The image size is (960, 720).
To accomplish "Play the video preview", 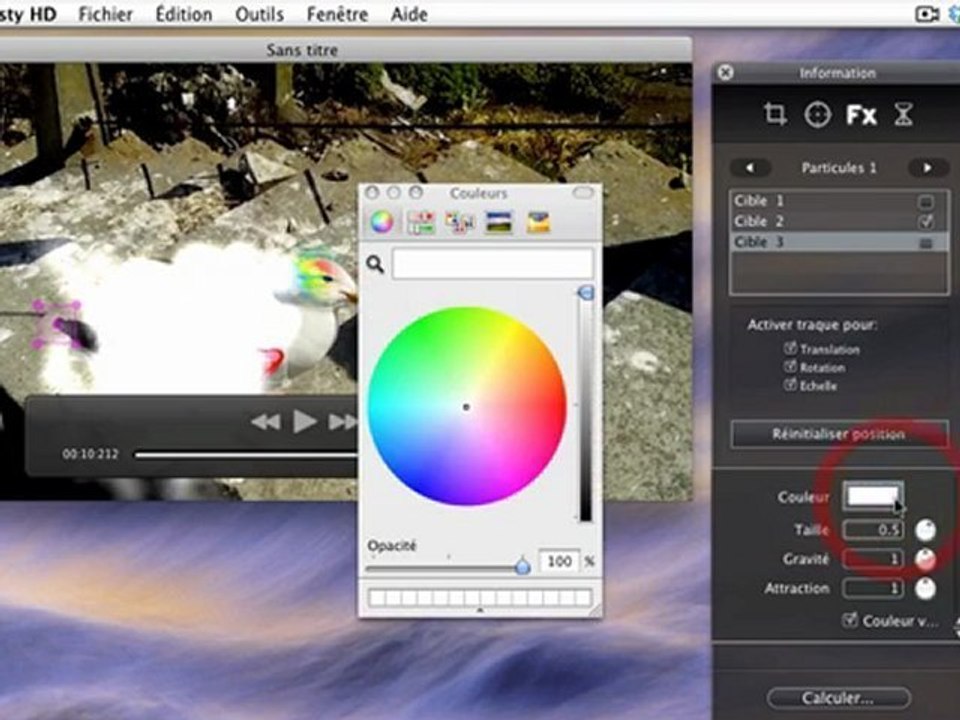I will [x=304, y=421].
